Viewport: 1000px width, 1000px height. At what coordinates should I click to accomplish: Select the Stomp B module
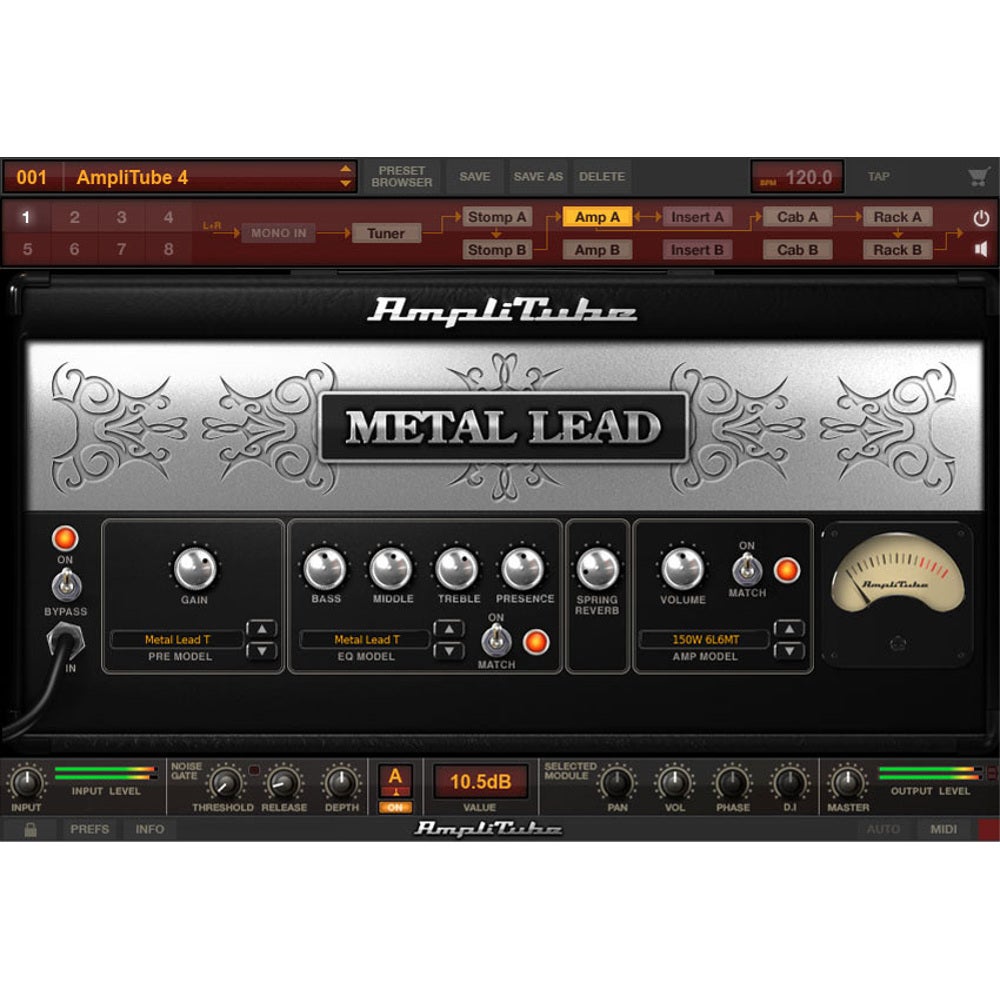[x=497, y=250]
